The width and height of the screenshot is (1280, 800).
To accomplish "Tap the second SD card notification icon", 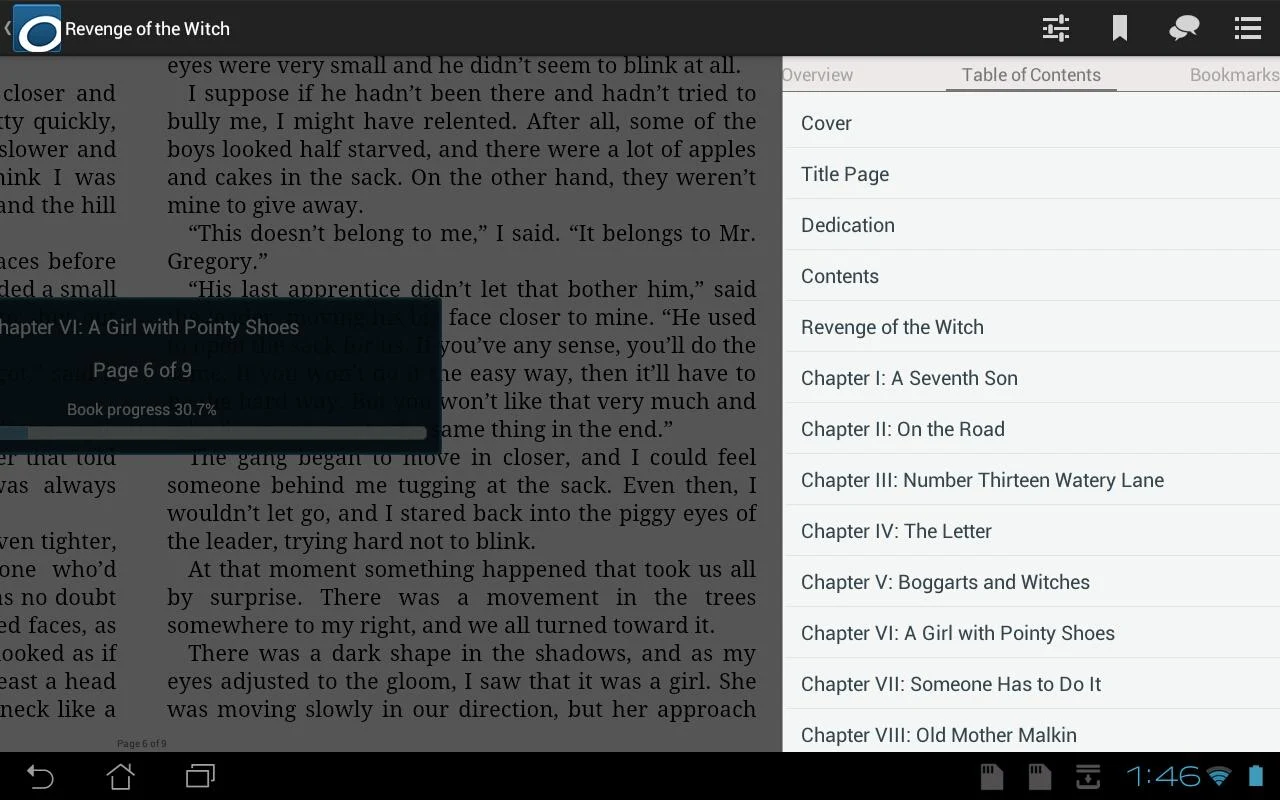I will coord(1040,776).
